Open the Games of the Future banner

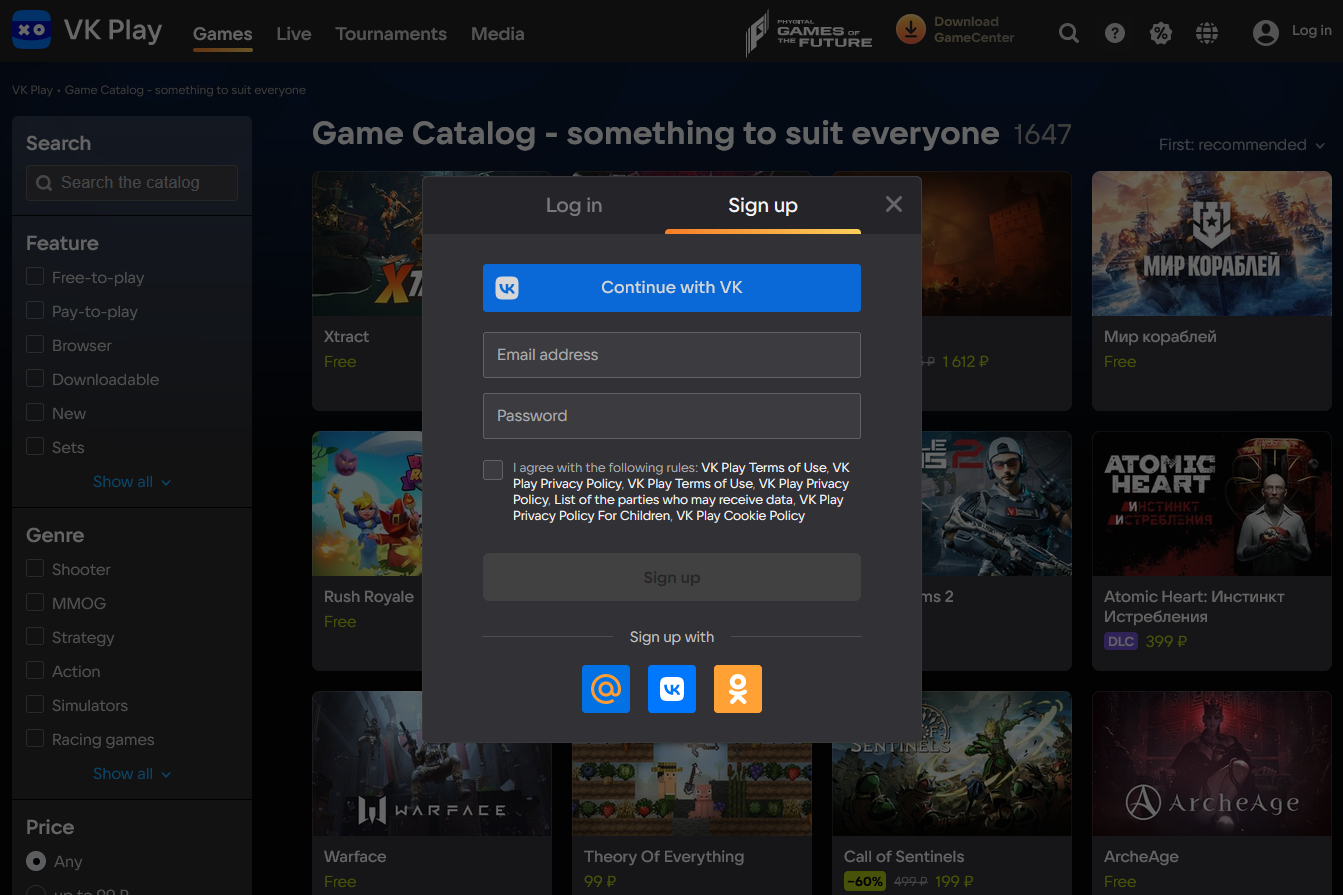[x=809, y=32]
